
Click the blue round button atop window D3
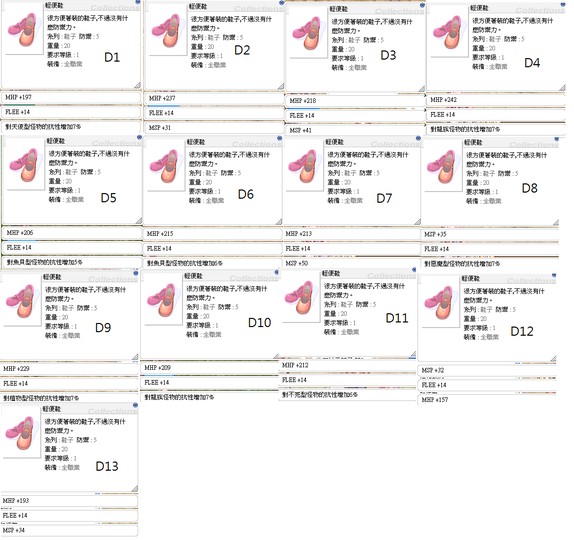(422, 5)
